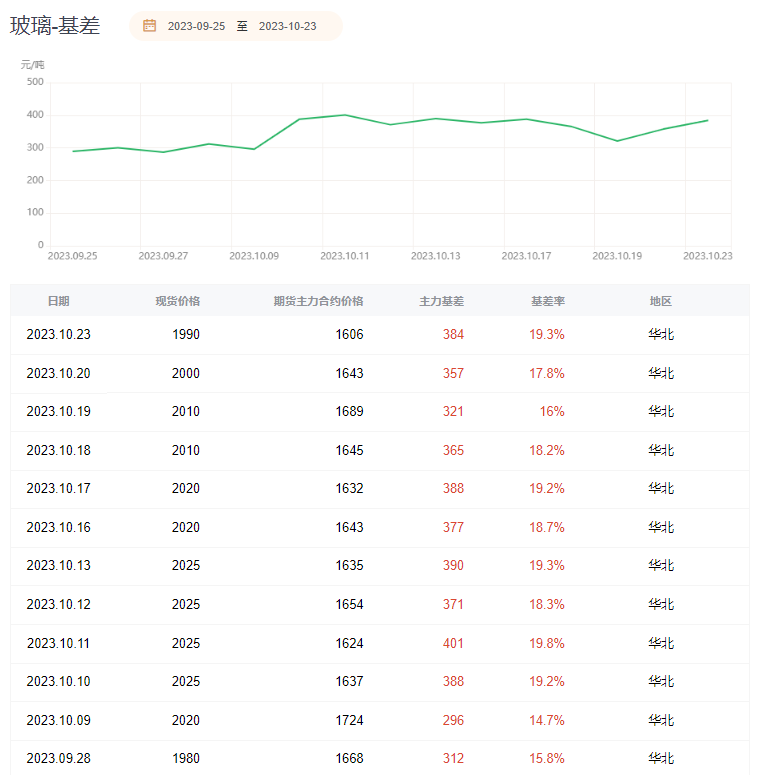Click the 玻璃-基差 chart title

click(55, 26)
